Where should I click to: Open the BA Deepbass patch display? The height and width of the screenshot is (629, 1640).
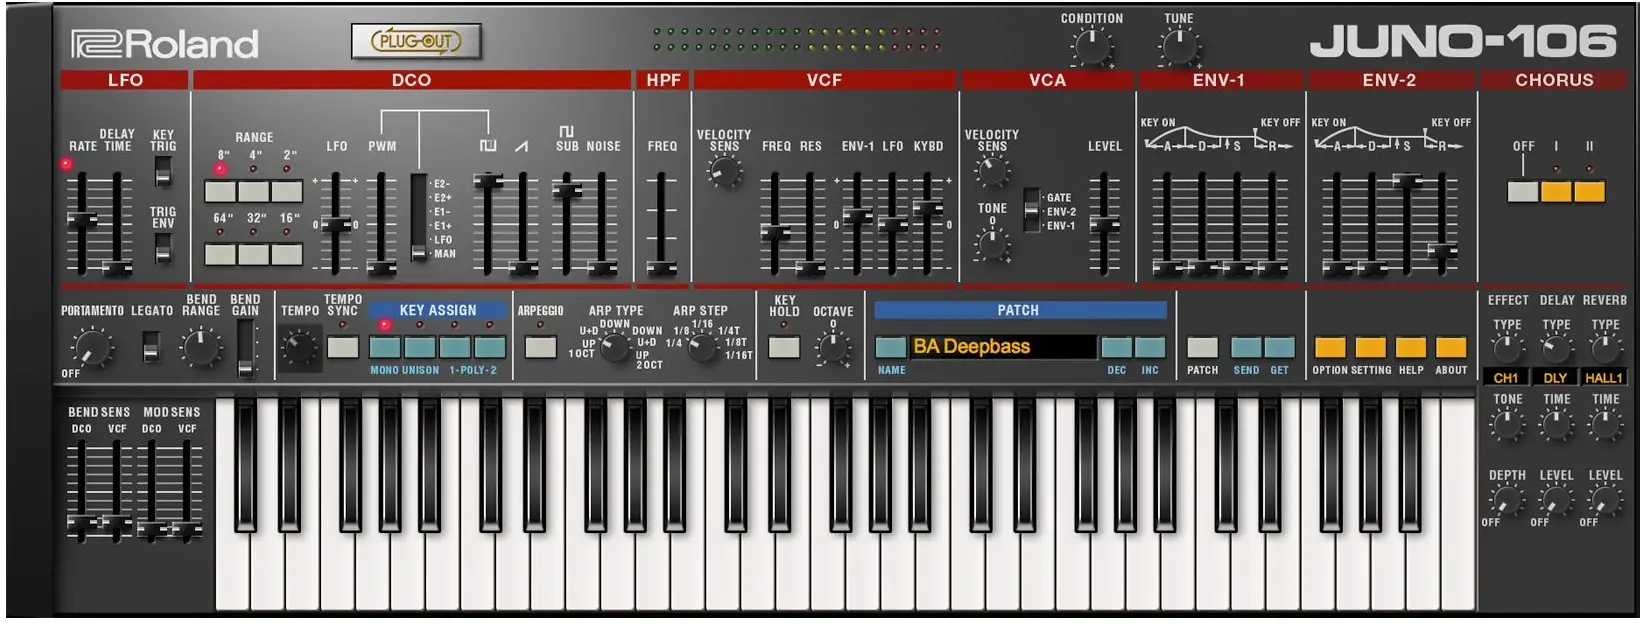1003,347
